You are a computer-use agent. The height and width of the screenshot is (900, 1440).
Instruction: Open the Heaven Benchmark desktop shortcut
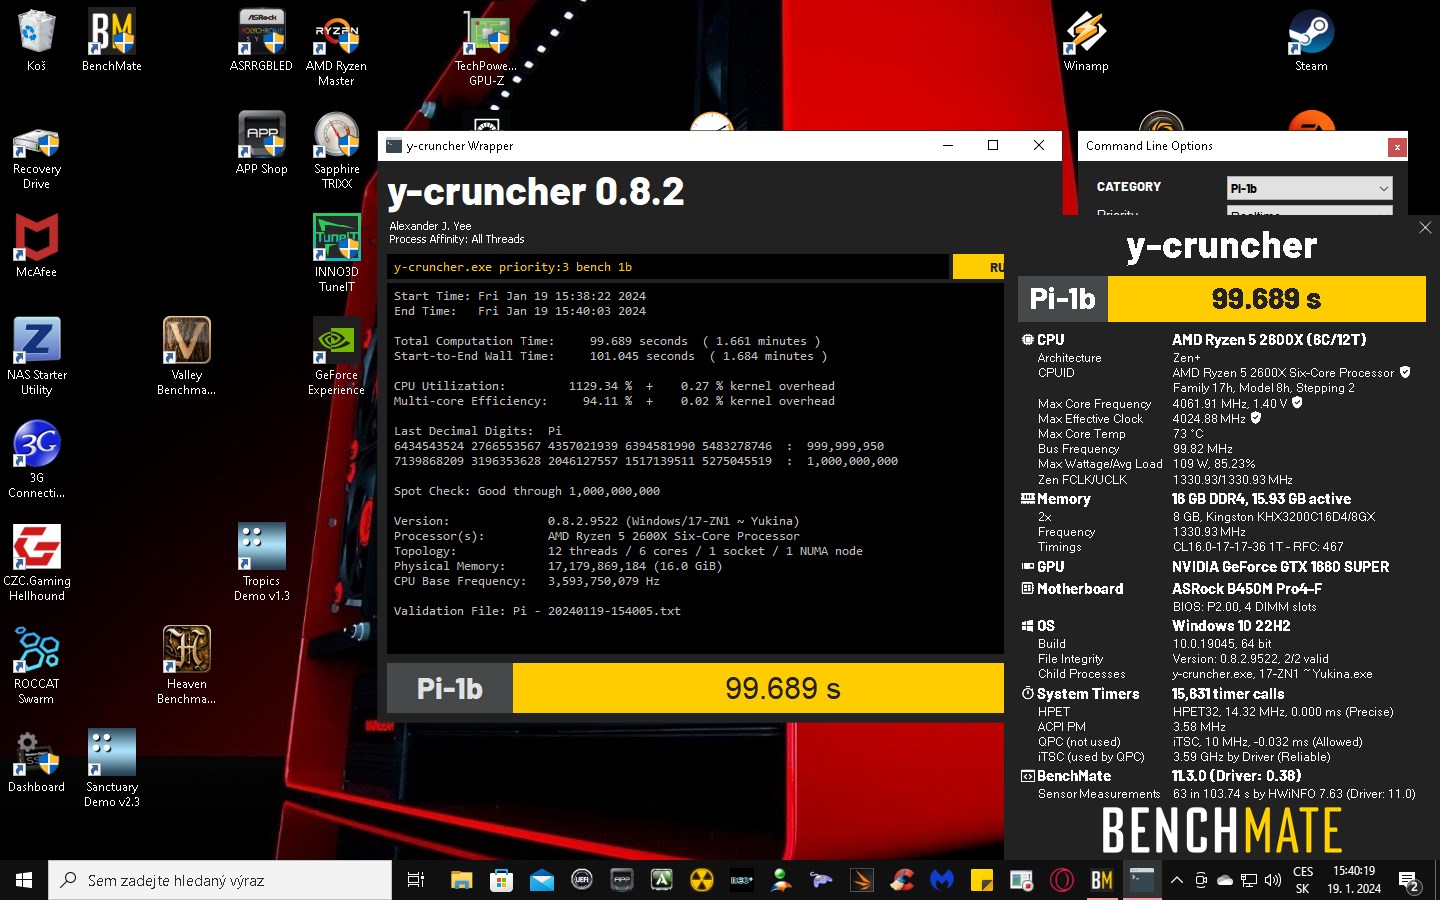click(x=186, y=665)
